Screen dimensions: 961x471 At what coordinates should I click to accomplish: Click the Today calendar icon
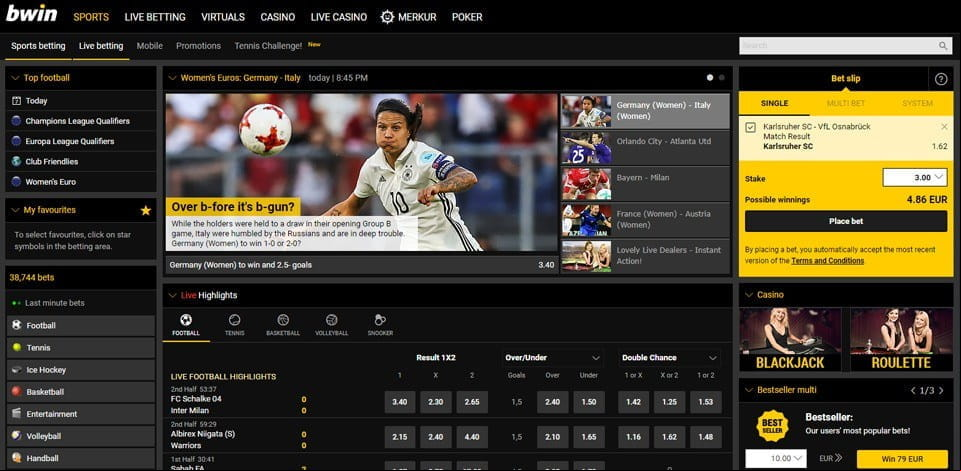[16, 101]
